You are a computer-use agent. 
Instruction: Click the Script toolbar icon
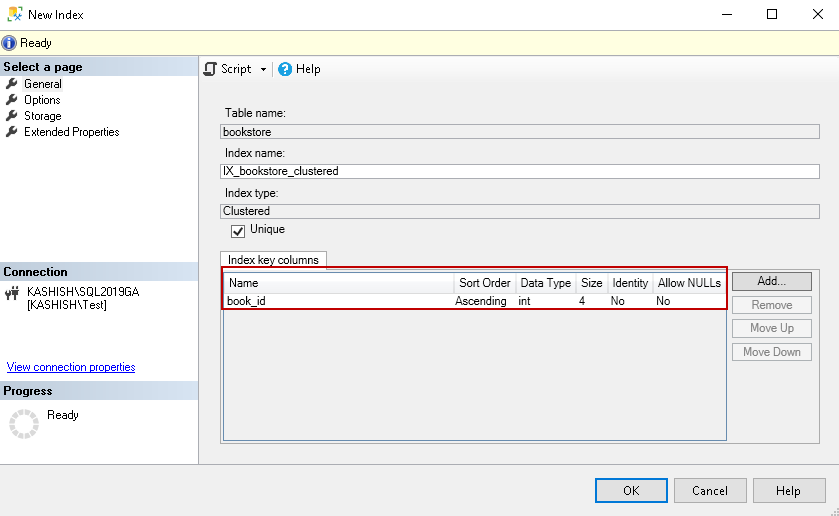[x=211, y=69]
